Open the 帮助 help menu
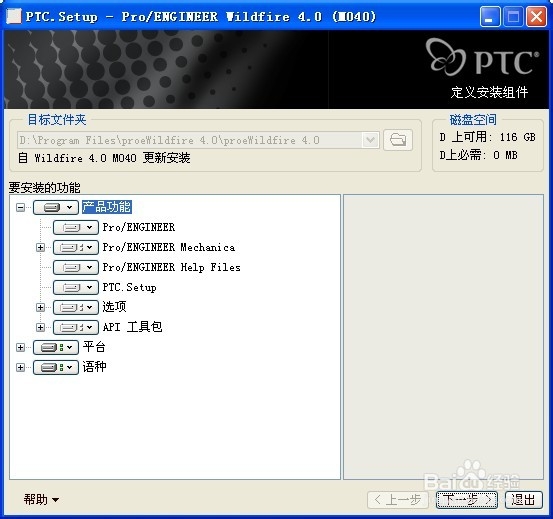The width and height of the screenshot is (553, 519). pos(41,500)
